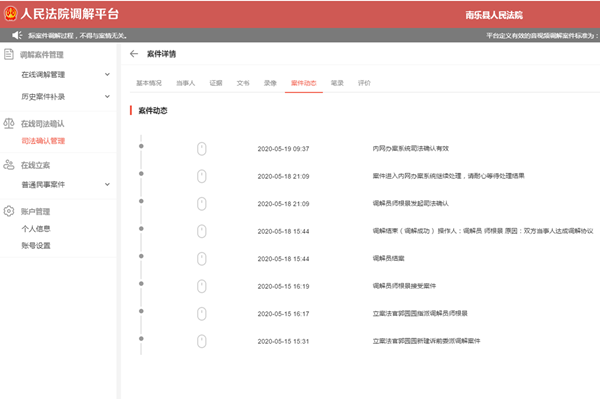
Task: Click 南乐县人民法院 in header
Action: point(494,15)
